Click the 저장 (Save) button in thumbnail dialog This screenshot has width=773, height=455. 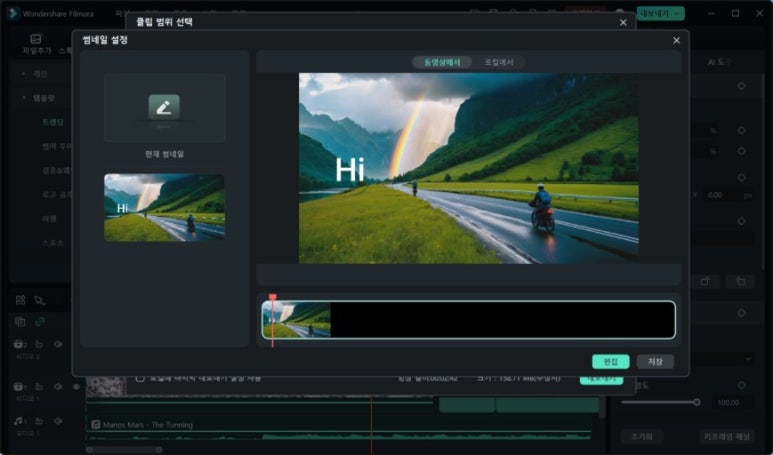[655, 362]
